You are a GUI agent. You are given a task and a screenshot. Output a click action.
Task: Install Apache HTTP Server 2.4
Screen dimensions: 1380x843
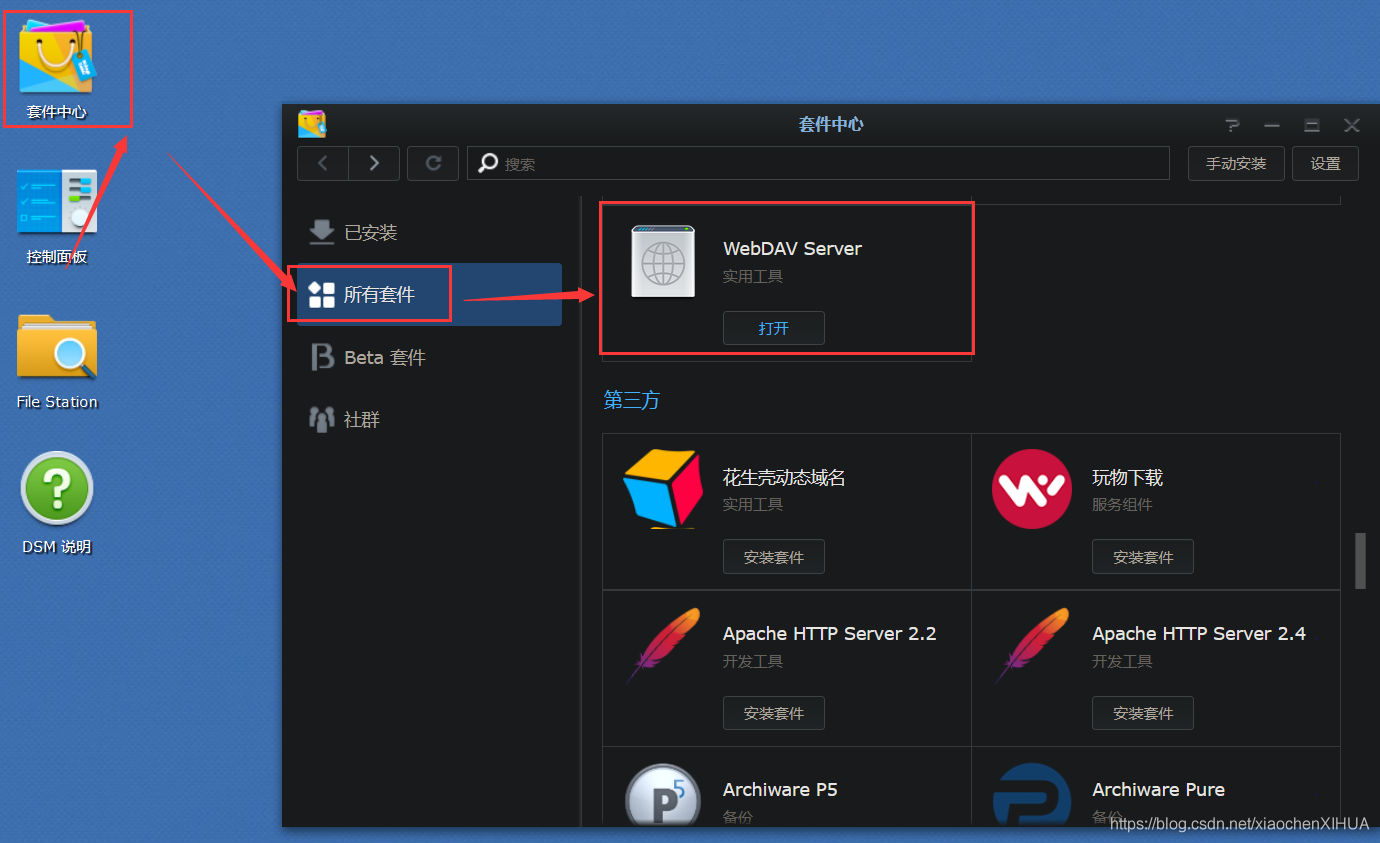1142,713
